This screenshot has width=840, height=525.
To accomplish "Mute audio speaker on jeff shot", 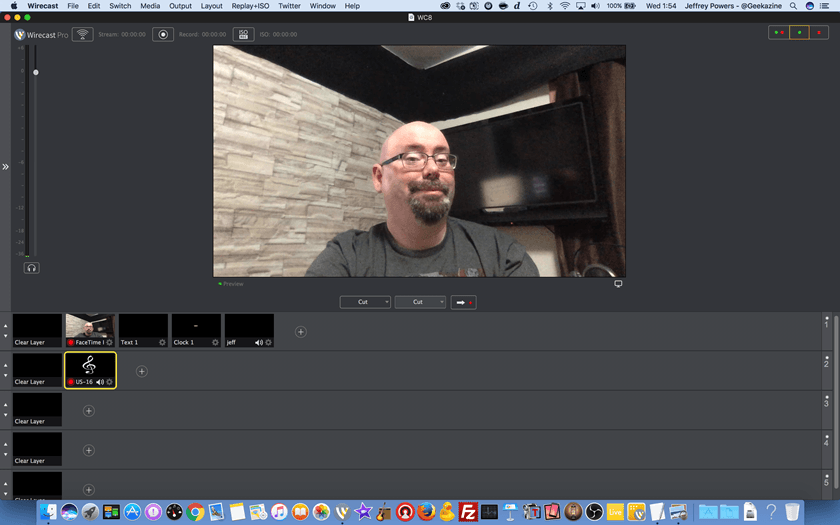I will coord(259,342).
